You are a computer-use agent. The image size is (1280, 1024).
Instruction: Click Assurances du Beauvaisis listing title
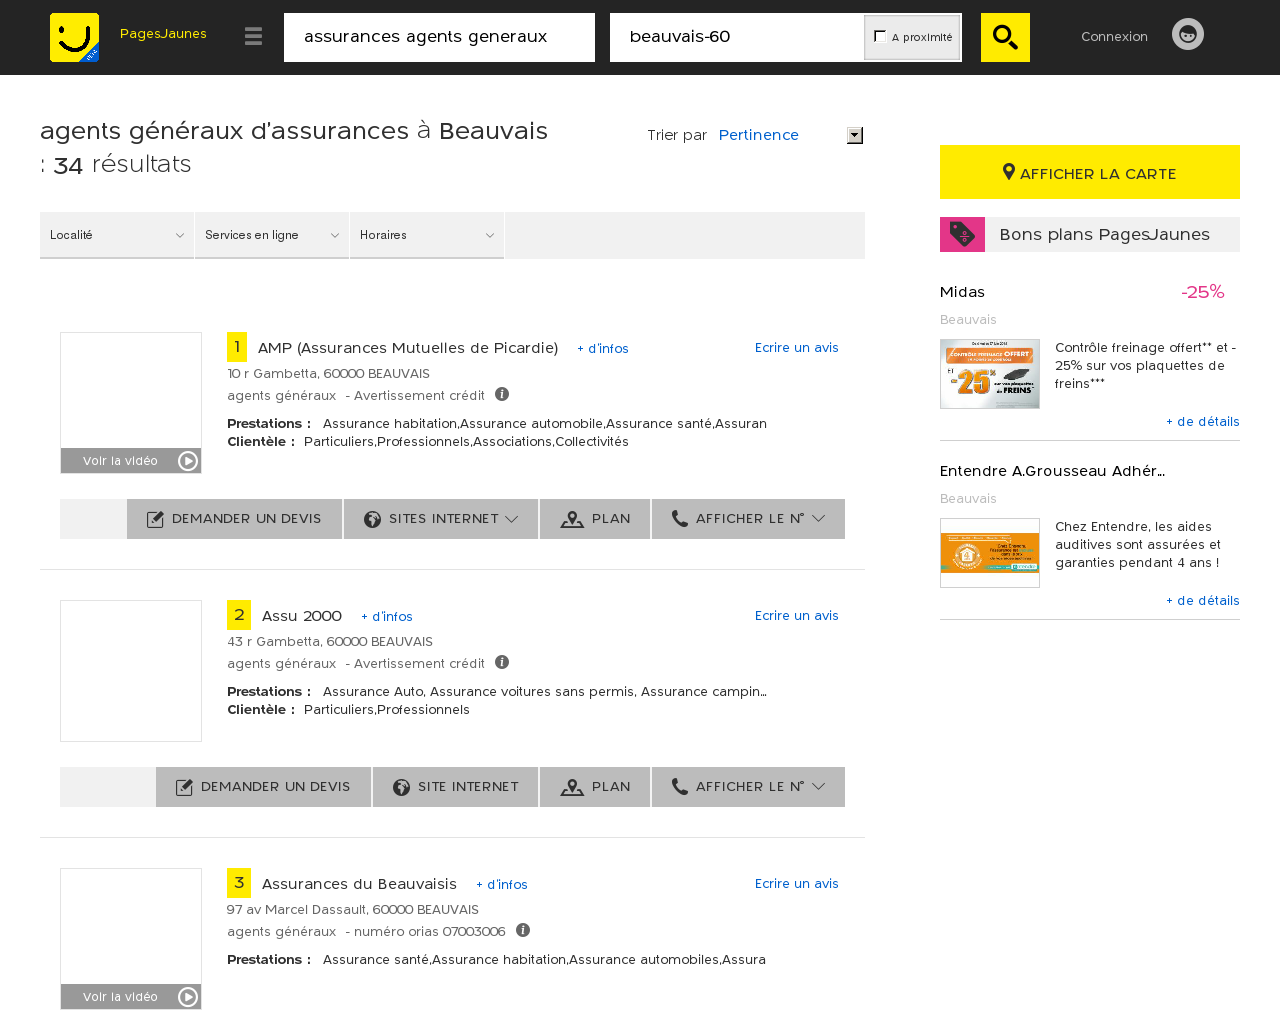click(x=359, y=884)
